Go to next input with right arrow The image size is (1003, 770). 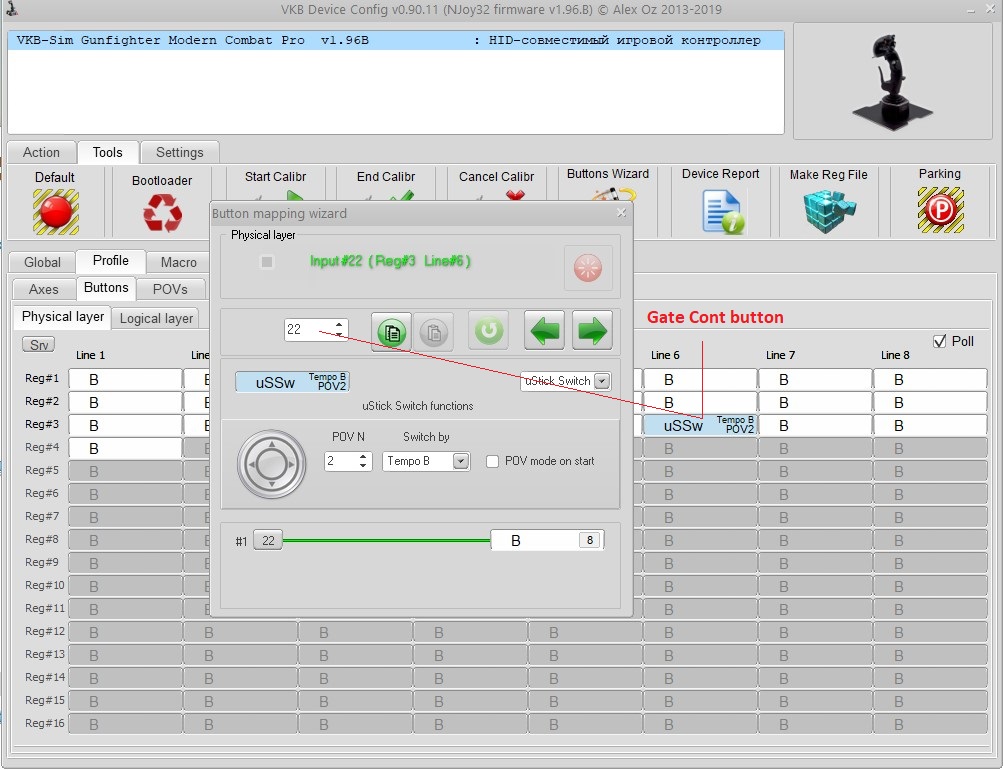(592, 331)
